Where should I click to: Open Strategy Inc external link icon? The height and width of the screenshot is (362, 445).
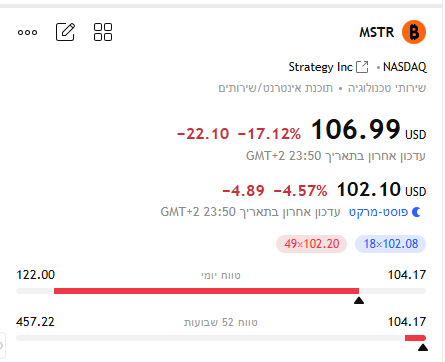(x=362, y=67)
